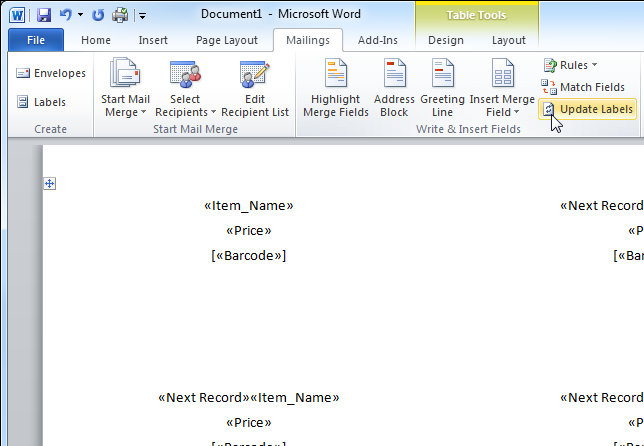Click the Table Tools contextual header

pos(476,15)
